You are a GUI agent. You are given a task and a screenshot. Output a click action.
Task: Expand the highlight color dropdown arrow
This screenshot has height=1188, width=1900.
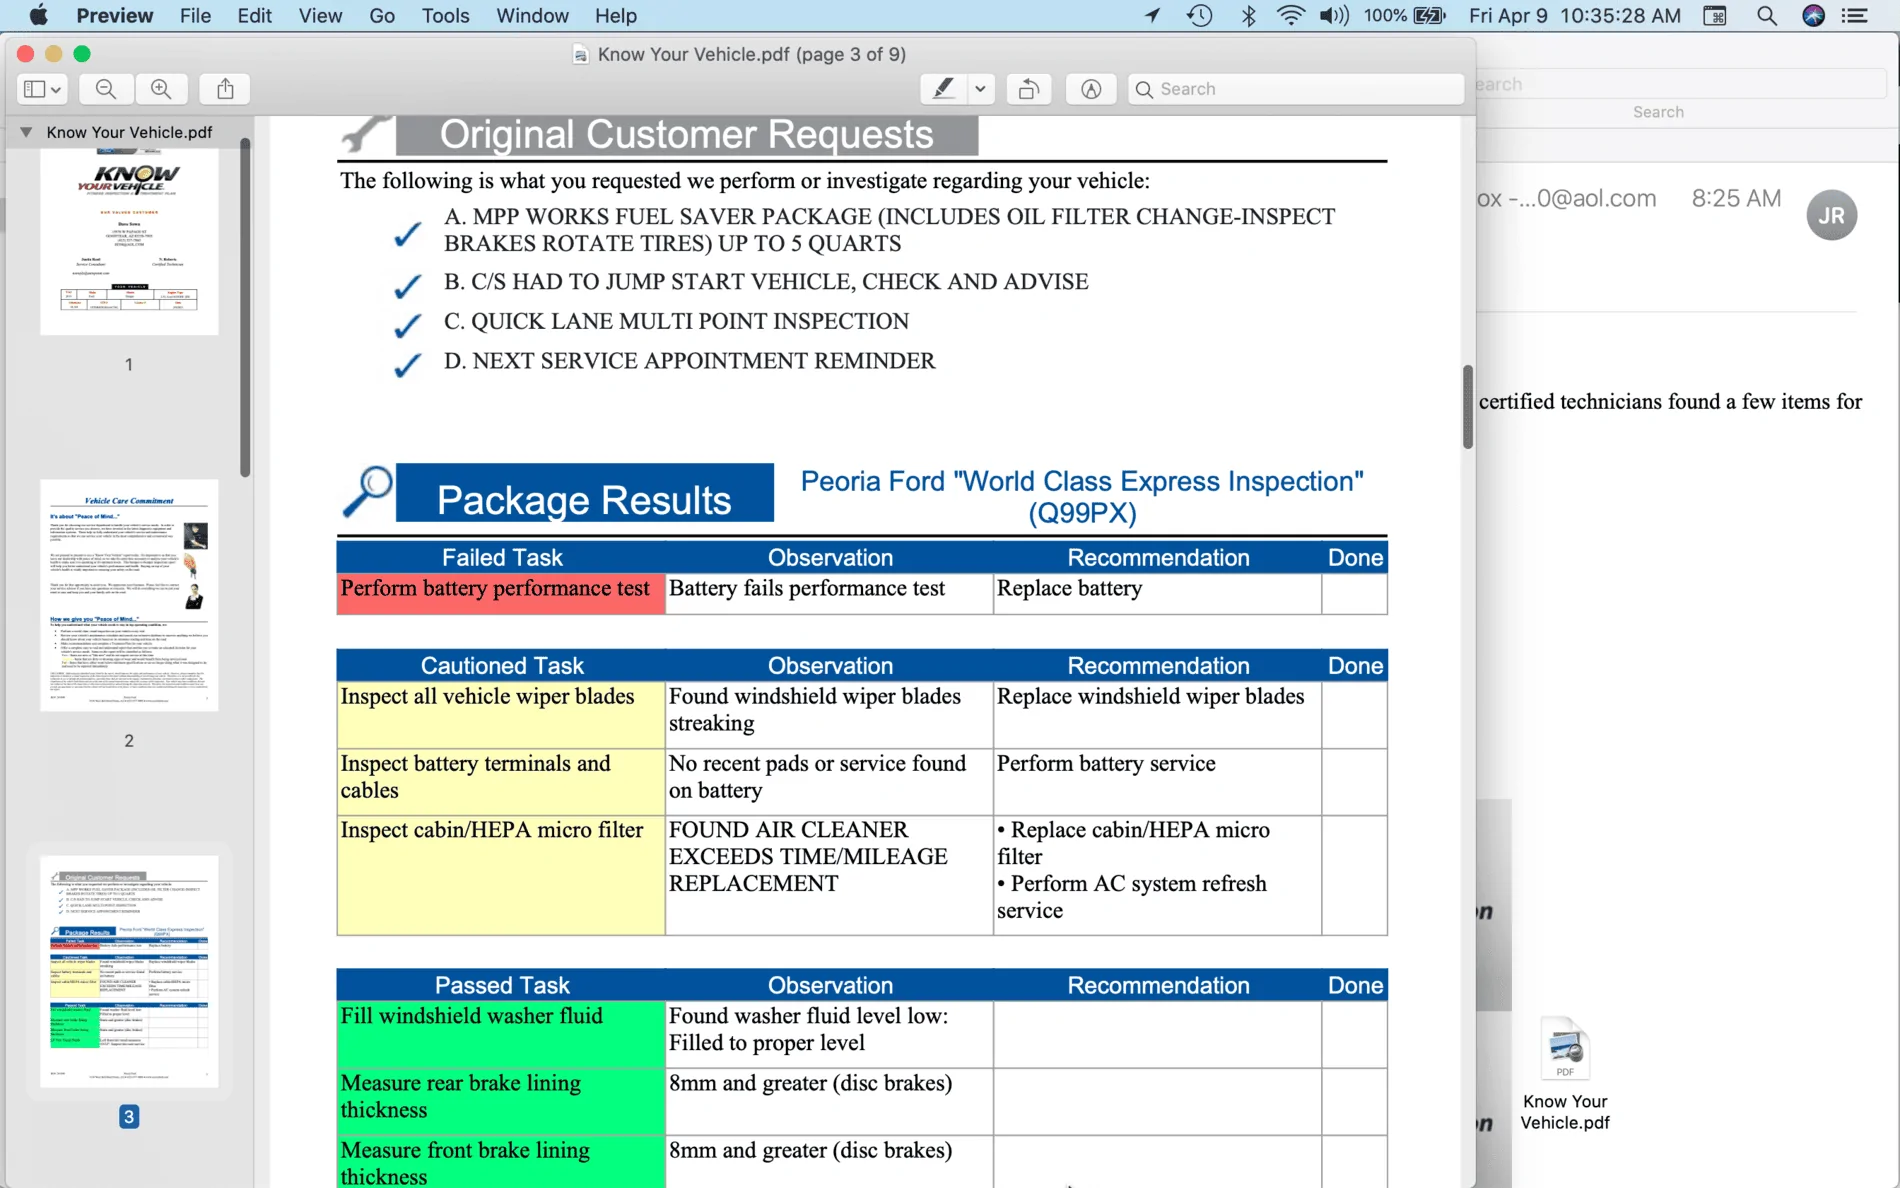(x=980, y=89)
